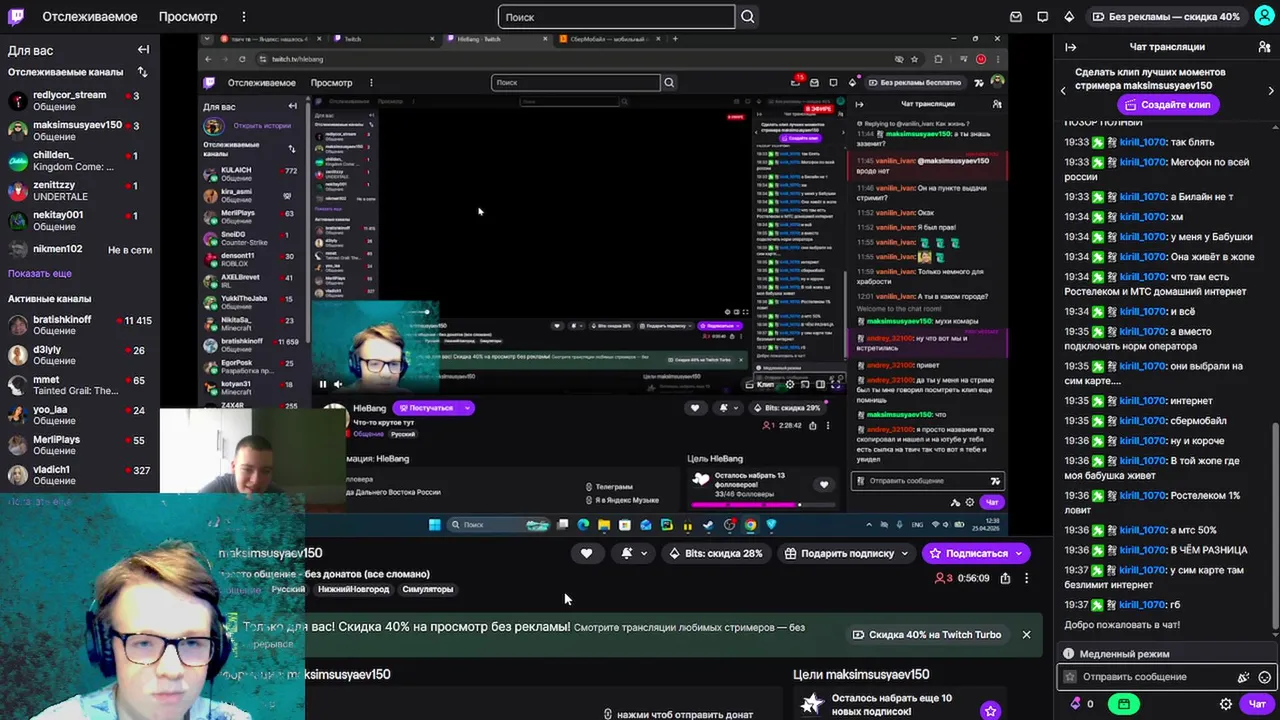Click the slow mode info icon
The width and height of the screenshot is (1280, 720).
pyautogui.click(x=1069, y=654)
